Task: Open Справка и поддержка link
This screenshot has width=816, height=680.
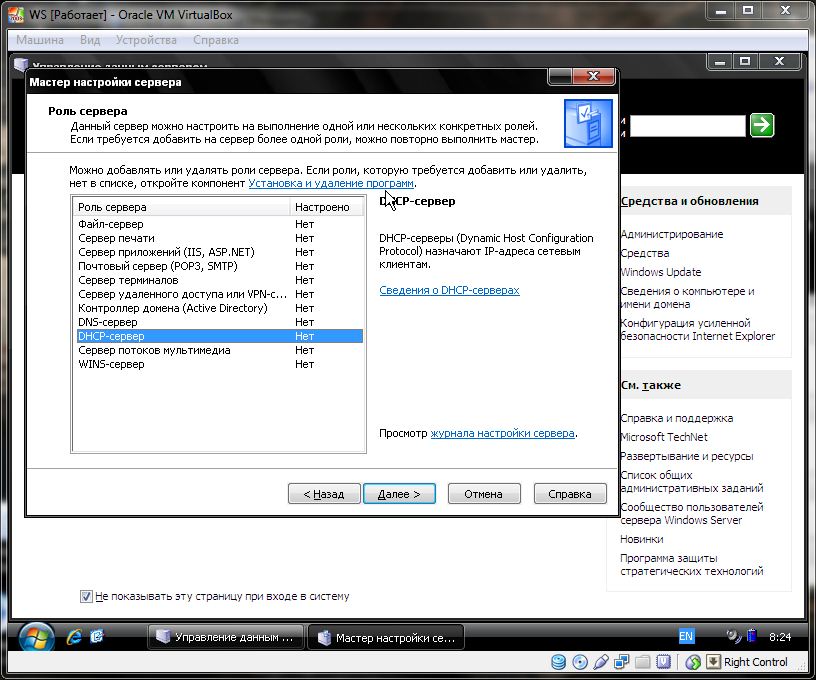Action: coord(677,418)
